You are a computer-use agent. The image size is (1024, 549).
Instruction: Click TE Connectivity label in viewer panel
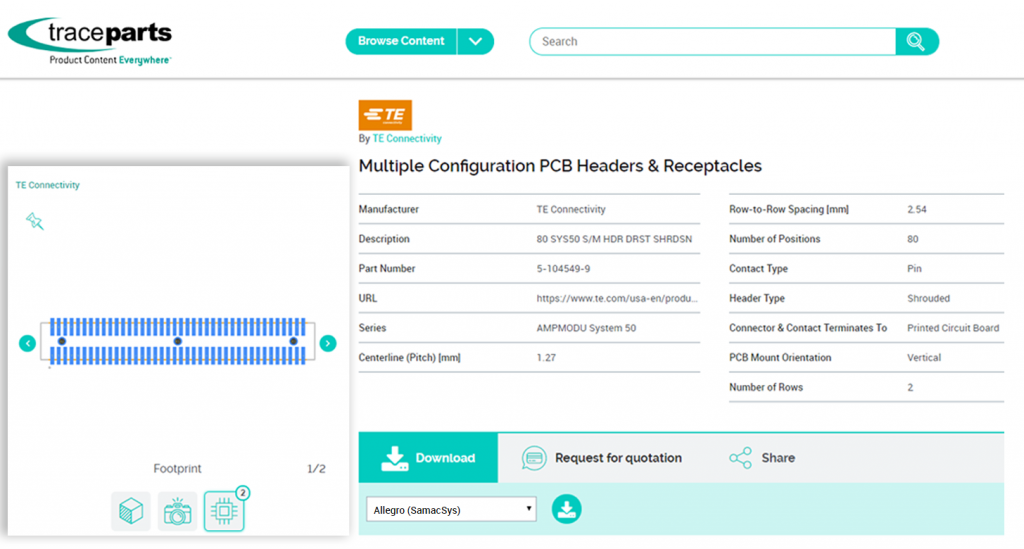[x=48, y=185]
